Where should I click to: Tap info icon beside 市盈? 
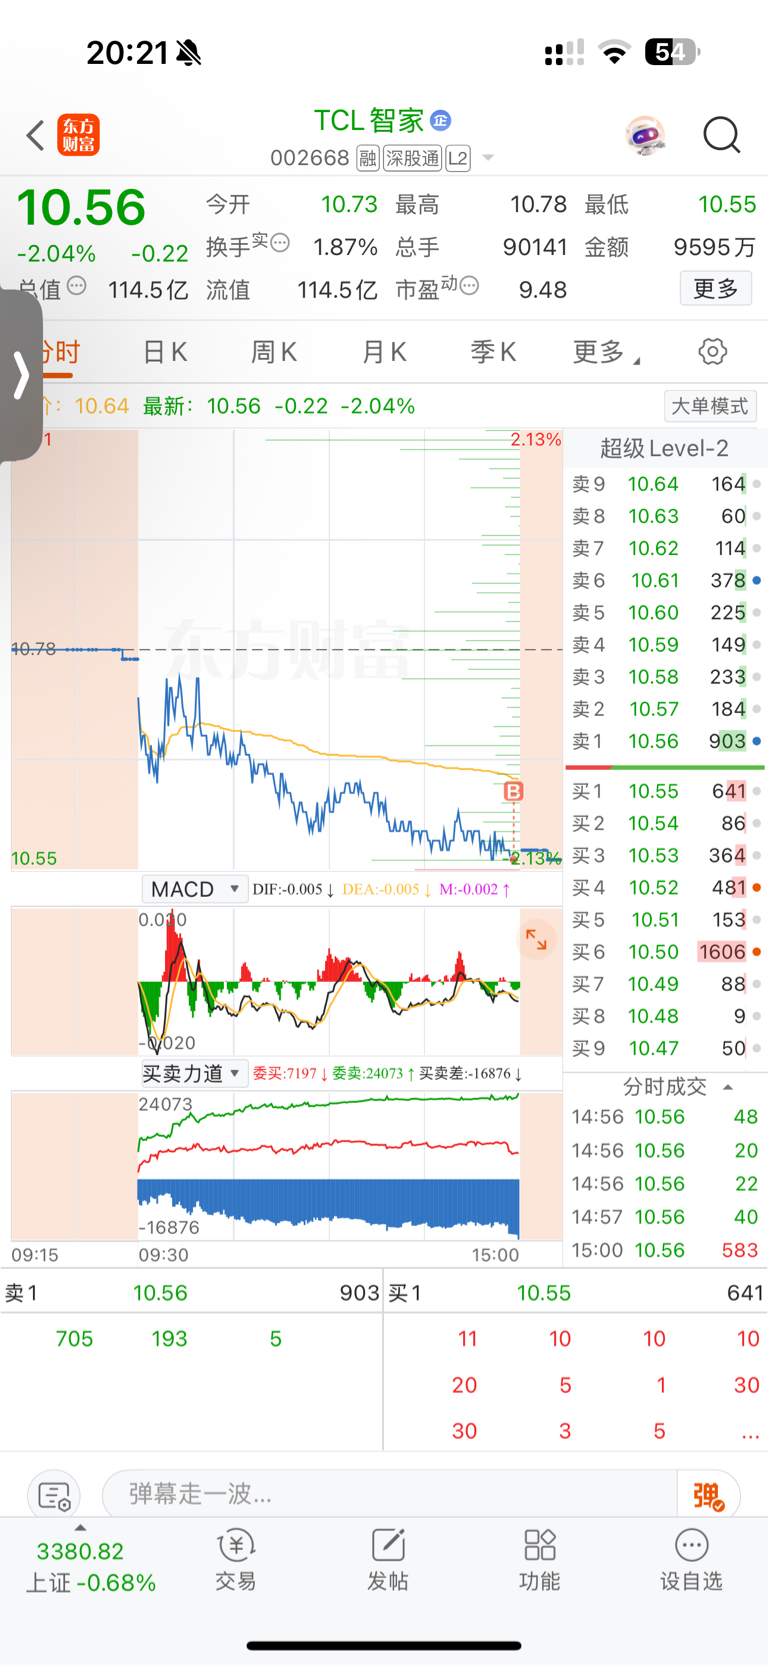[469, 285]
